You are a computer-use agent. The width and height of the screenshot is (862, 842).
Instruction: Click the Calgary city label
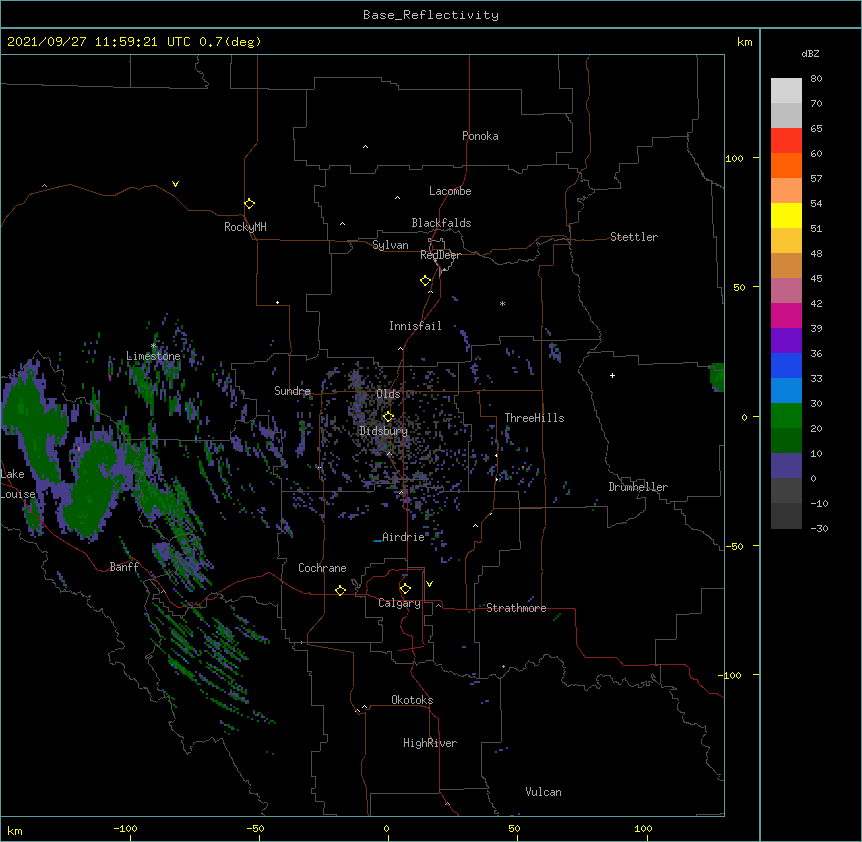(x=399, y=603)
